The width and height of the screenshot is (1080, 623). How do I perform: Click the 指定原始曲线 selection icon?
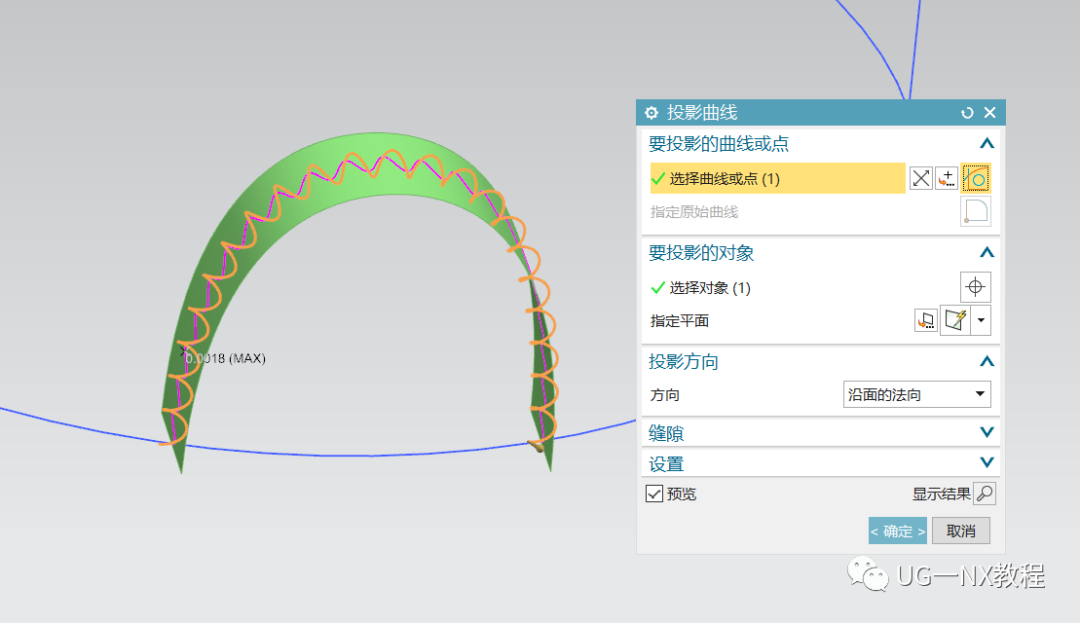click(975, 211)
